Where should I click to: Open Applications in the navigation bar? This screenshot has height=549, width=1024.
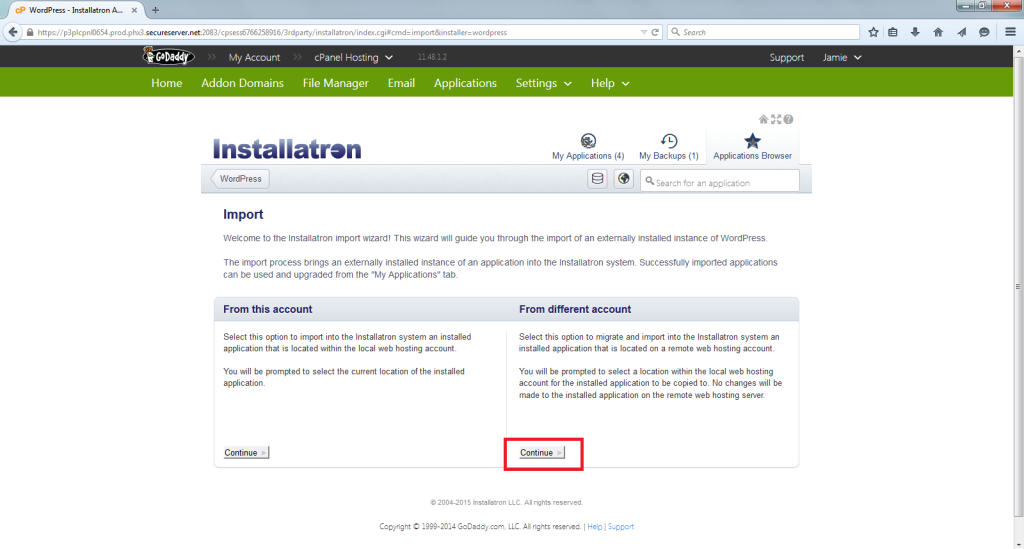click(x=465, y=83)
